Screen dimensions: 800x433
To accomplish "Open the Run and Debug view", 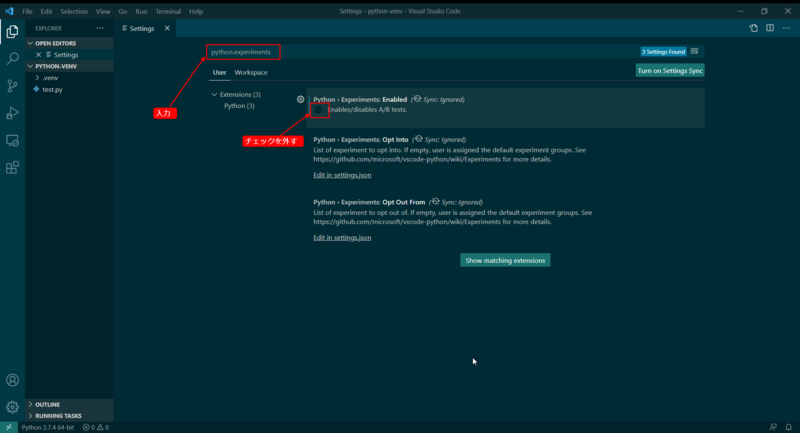I will click(12, 113).
